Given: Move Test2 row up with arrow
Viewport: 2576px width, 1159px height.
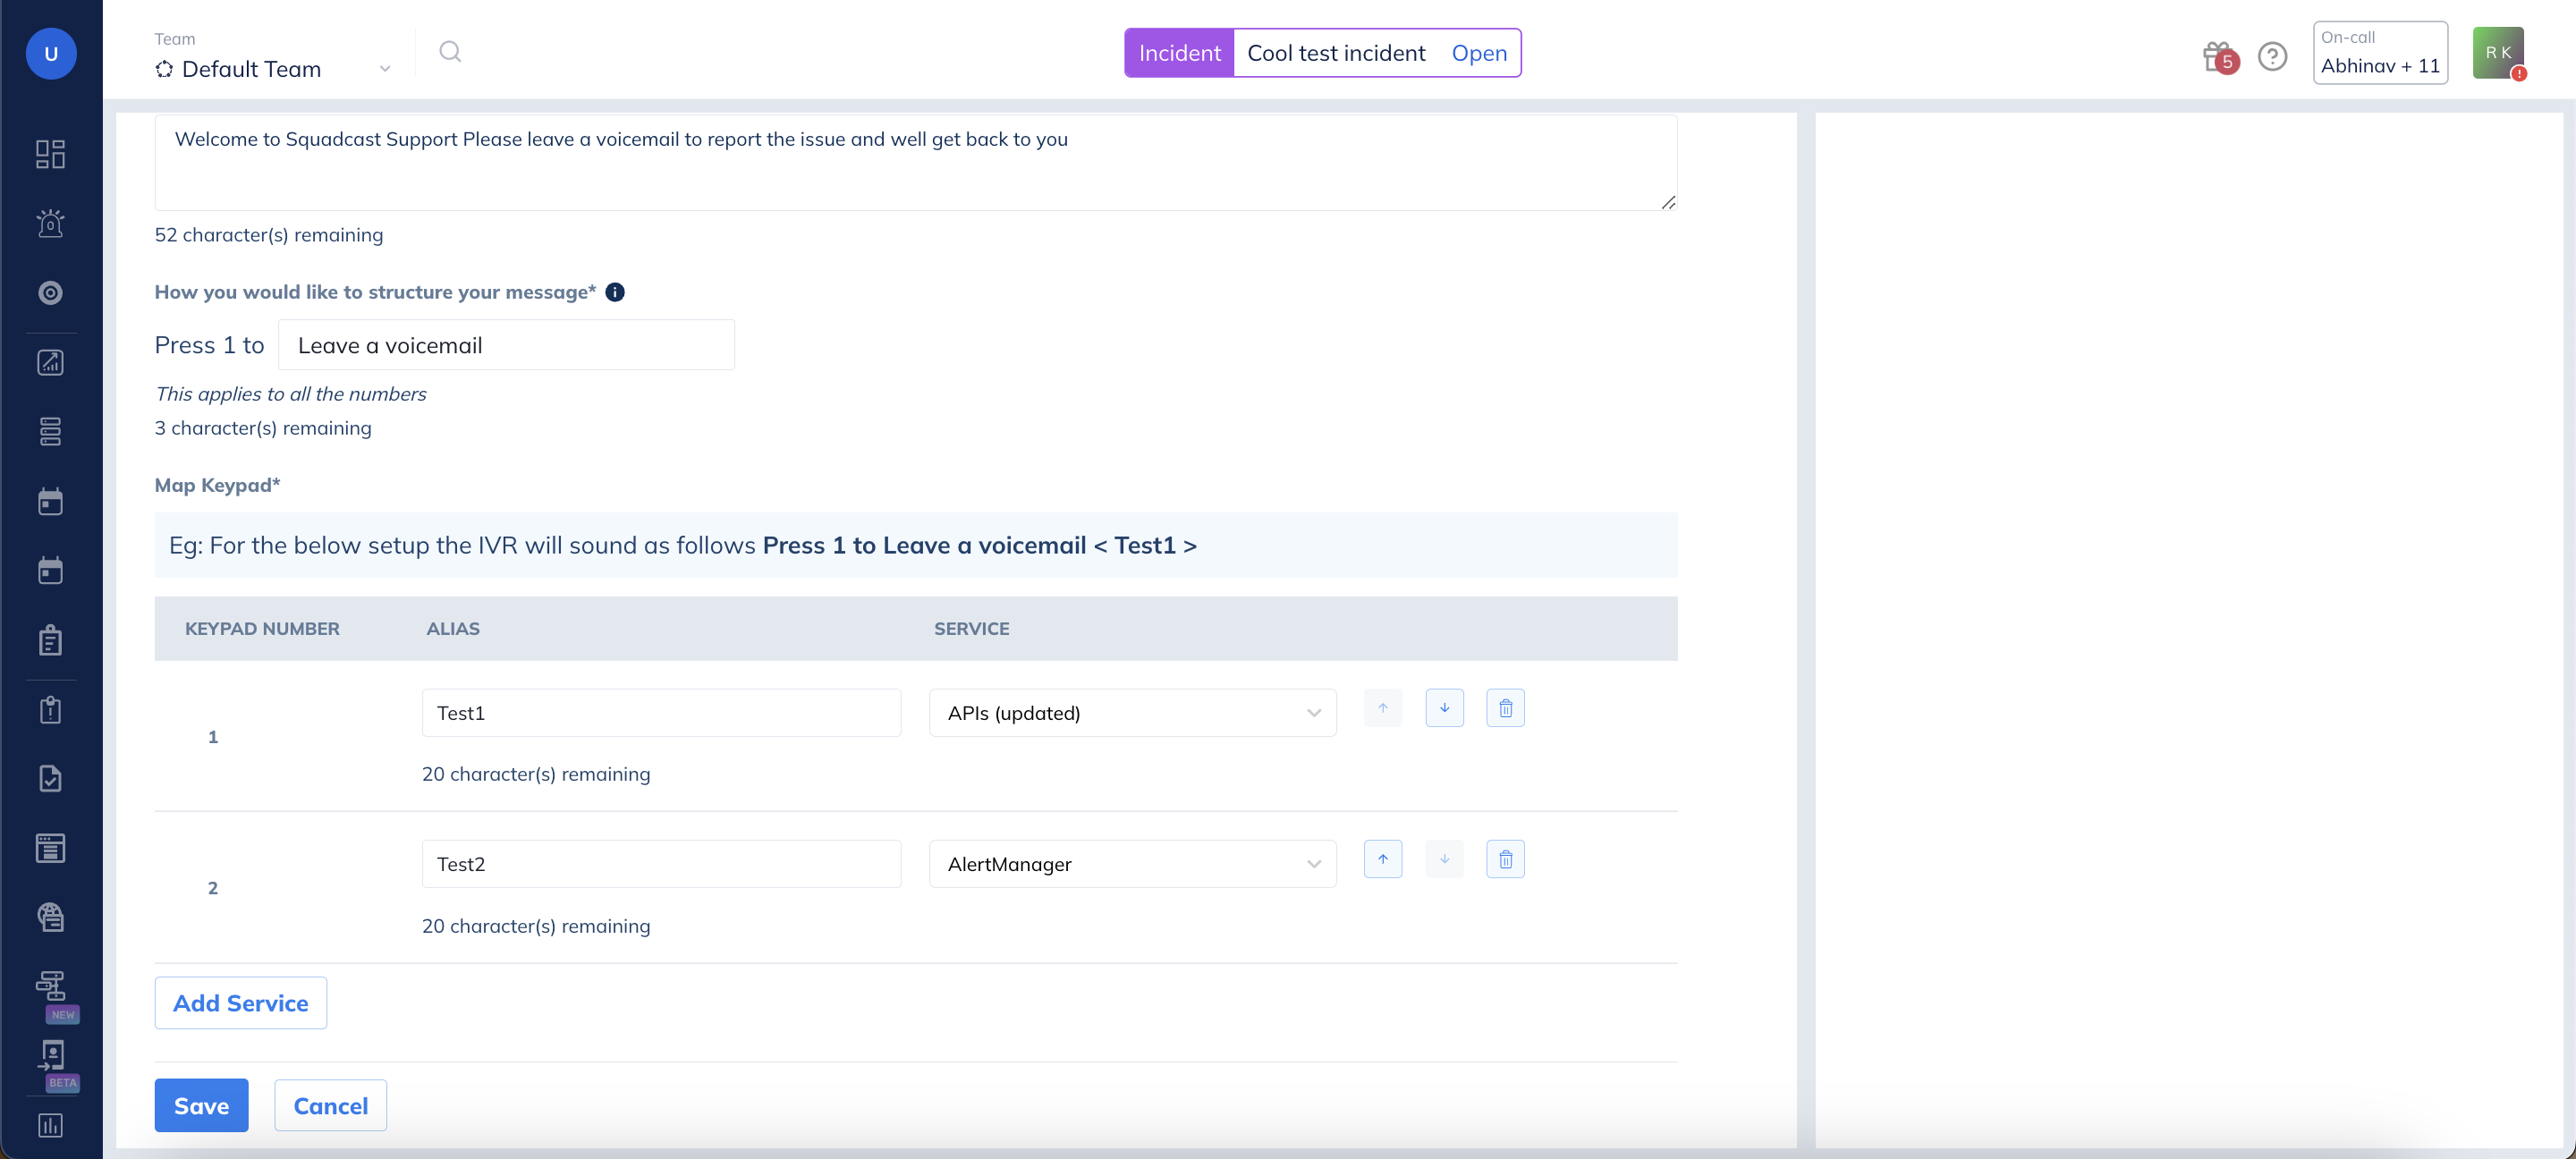Looking at the screenshot, I should [1382, 859].
